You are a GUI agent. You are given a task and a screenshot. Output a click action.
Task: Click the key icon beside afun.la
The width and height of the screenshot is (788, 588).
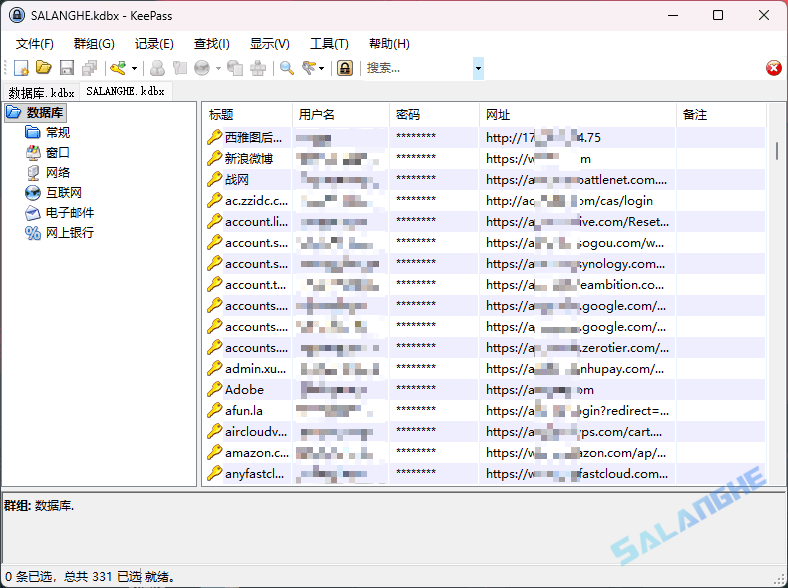click(215, 411)
